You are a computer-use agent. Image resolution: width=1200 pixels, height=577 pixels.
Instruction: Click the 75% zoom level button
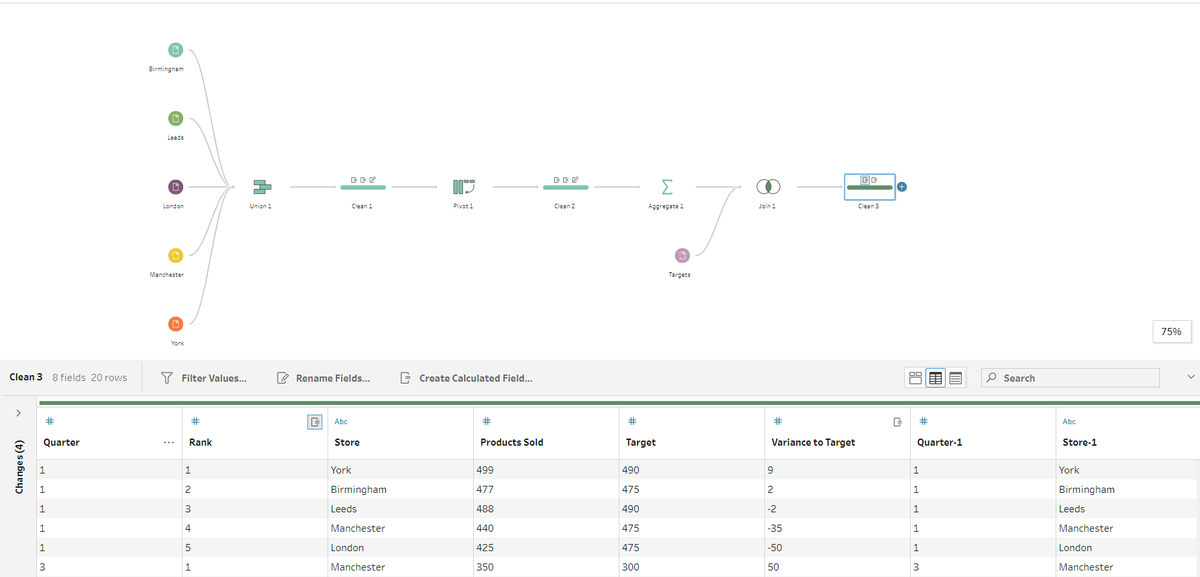pos(1171,331)
